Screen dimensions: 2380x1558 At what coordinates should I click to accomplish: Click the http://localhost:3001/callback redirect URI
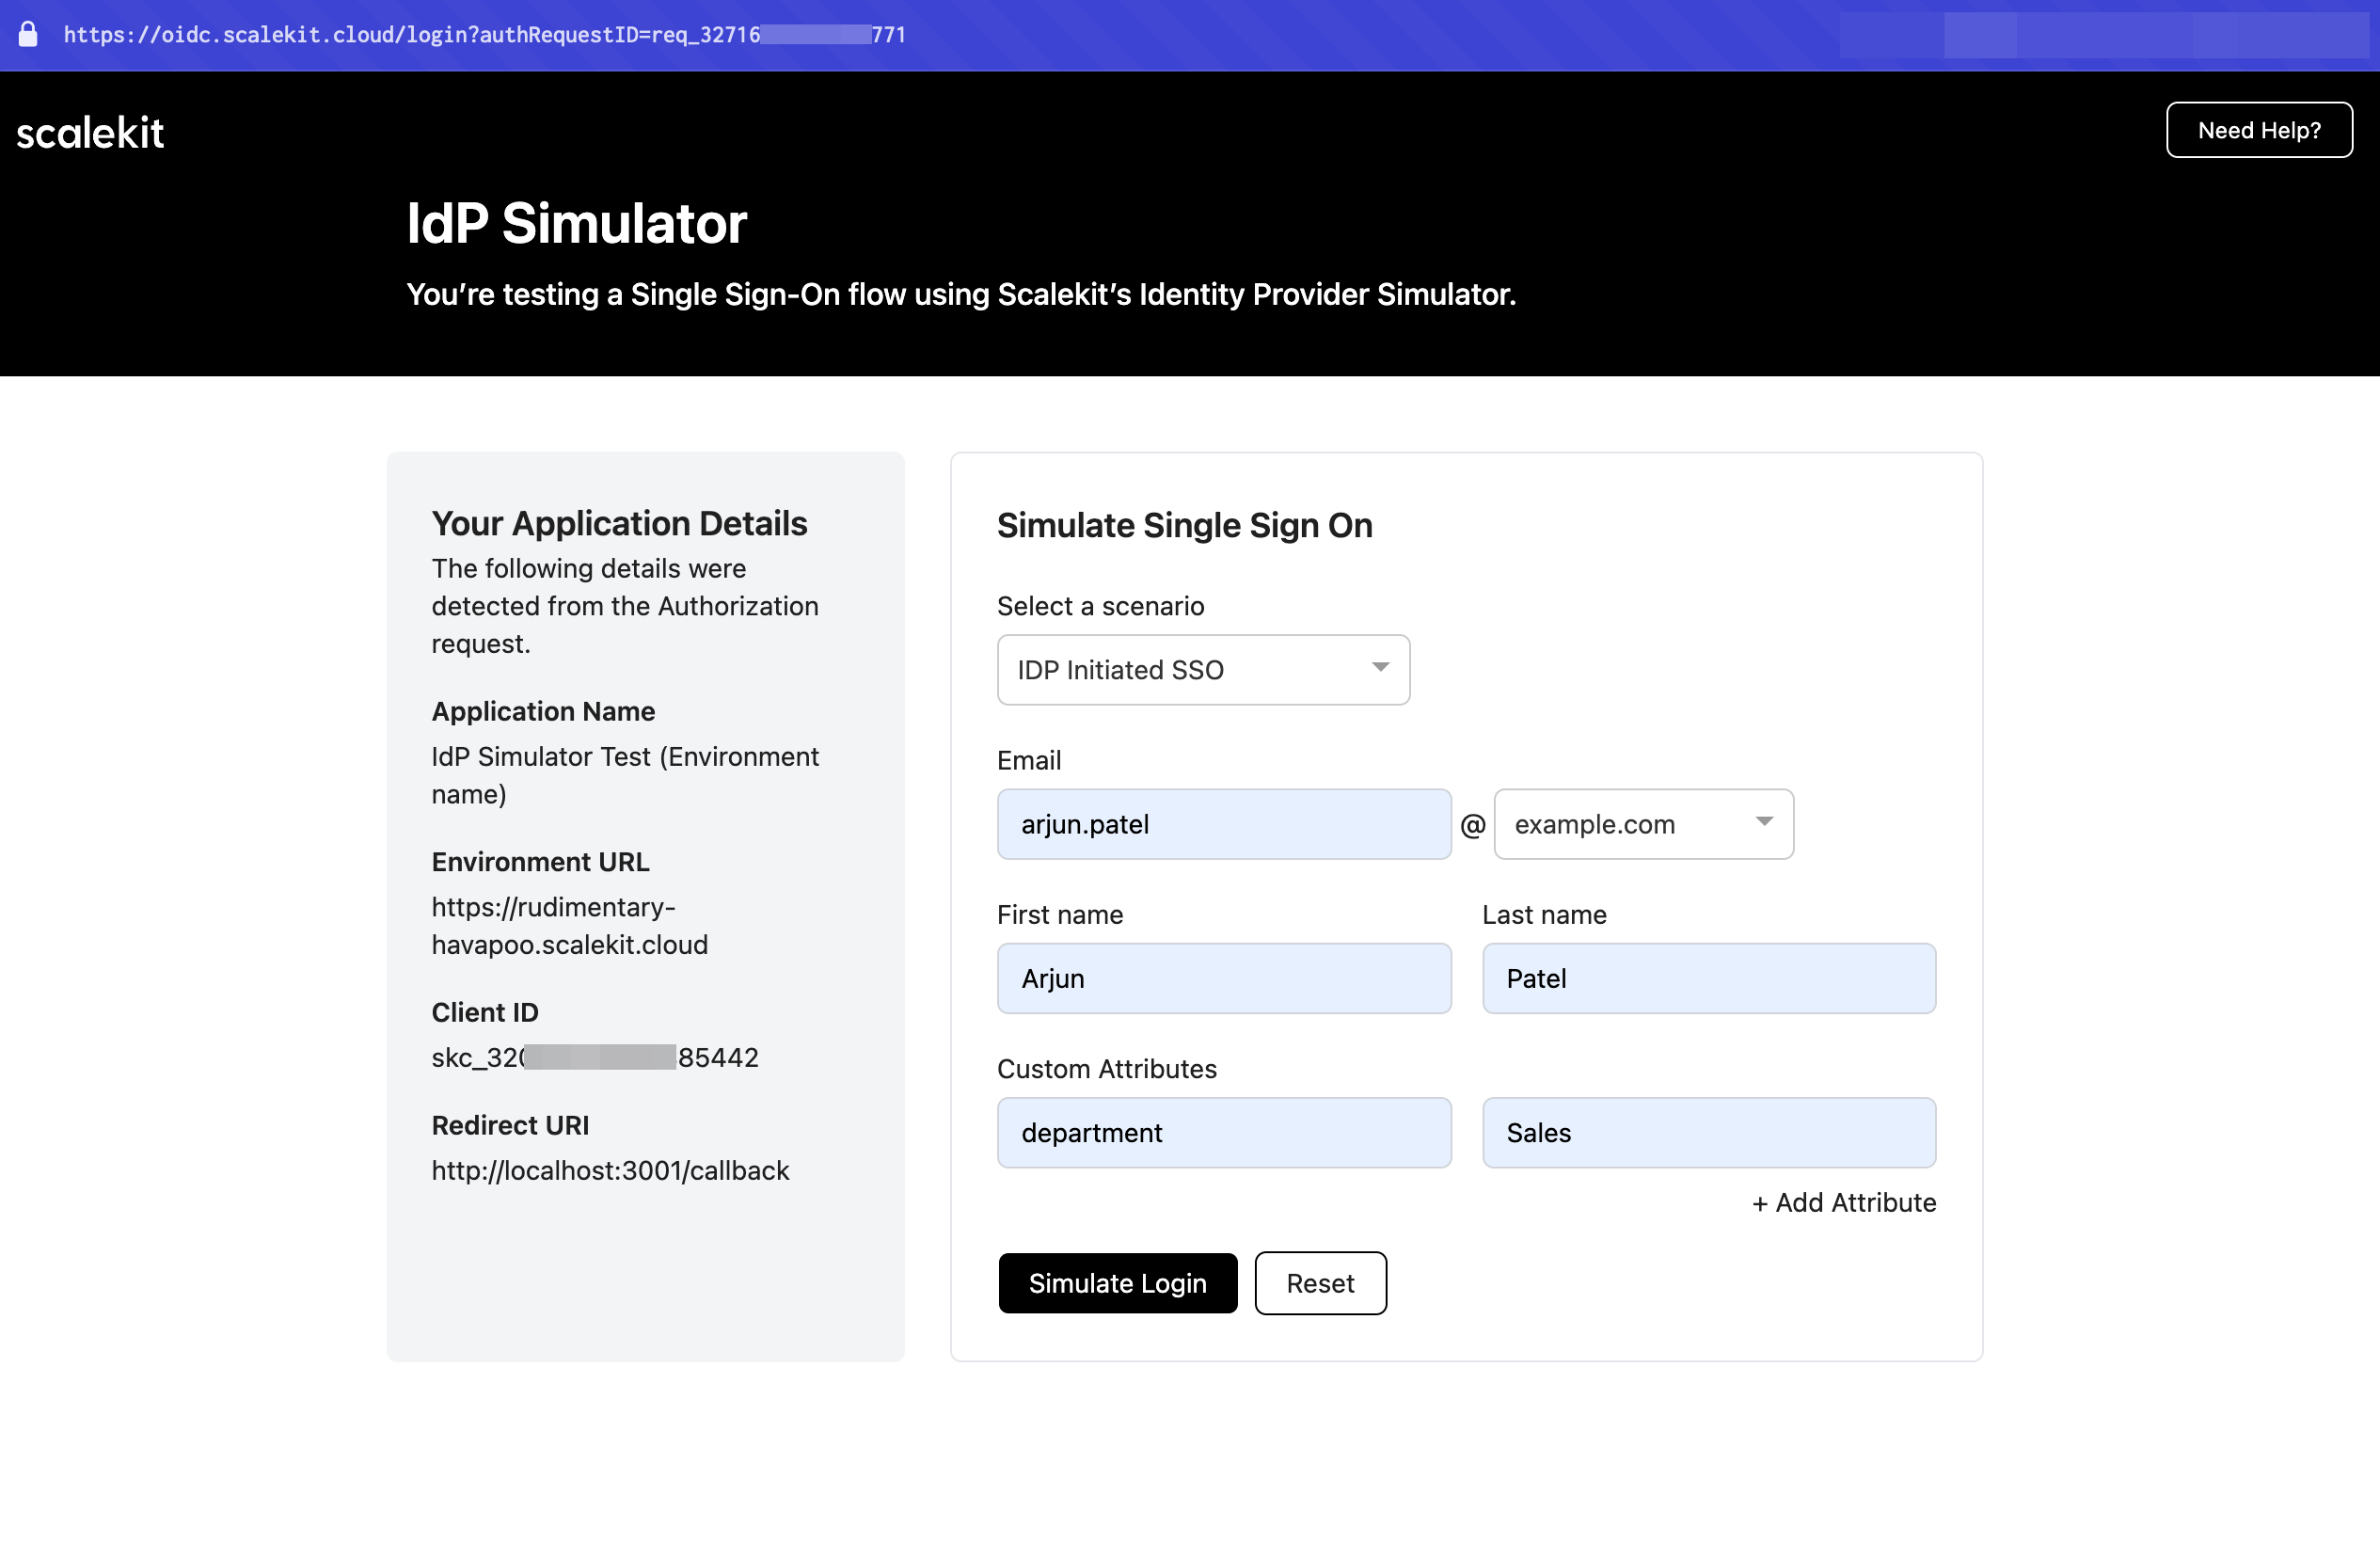[x=610, y=1170]
